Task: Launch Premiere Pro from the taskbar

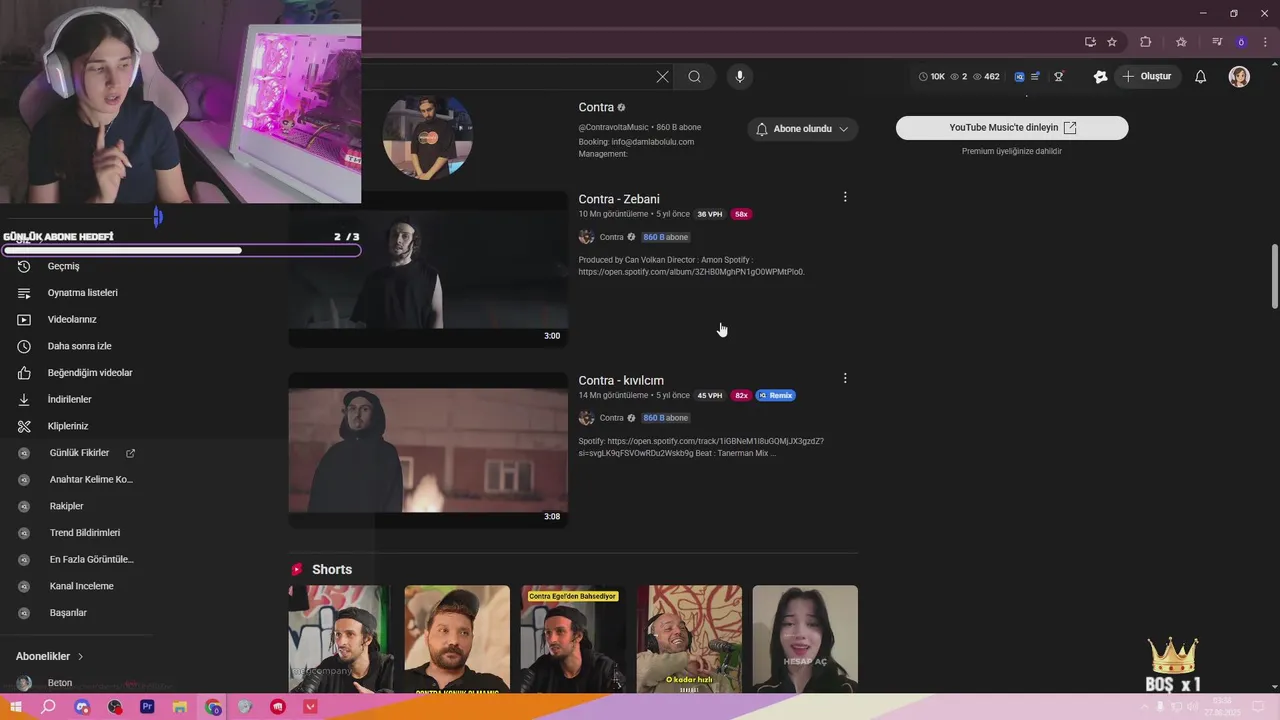Action: point(147,707)
